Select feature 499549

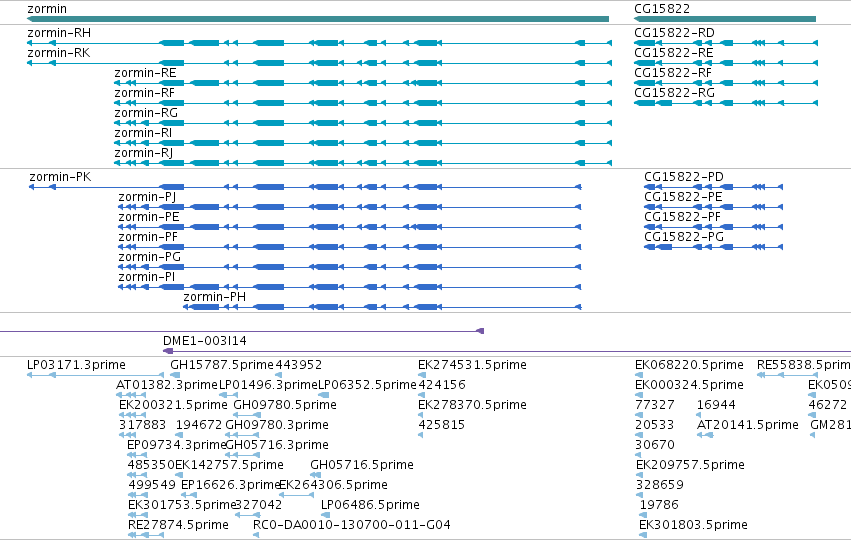(152, 485)
